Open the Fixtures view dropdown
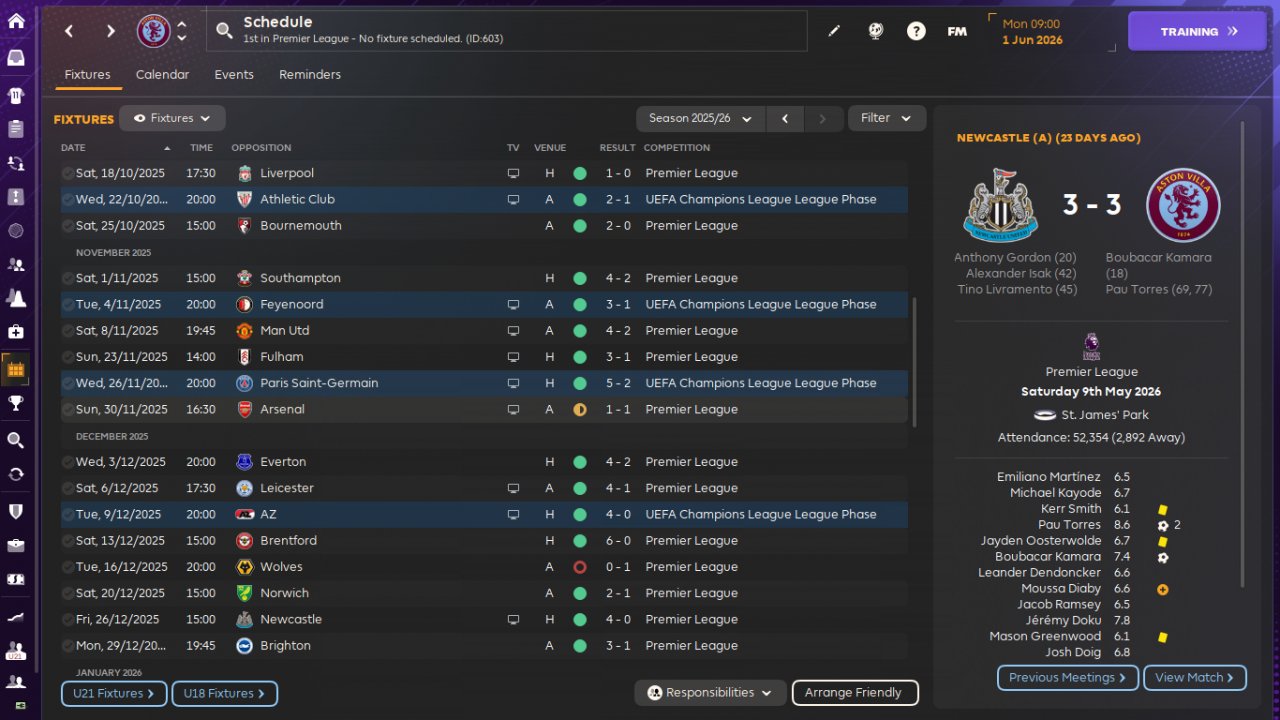 [x=172, y=118]
